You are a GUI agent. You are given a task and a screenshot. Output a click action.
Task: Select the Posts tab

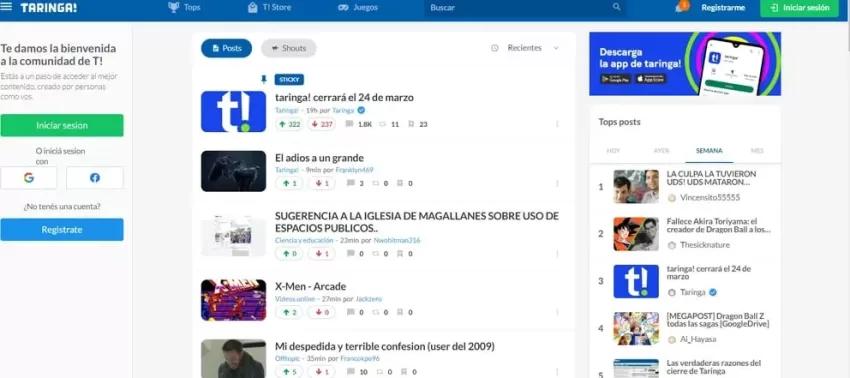227,48
